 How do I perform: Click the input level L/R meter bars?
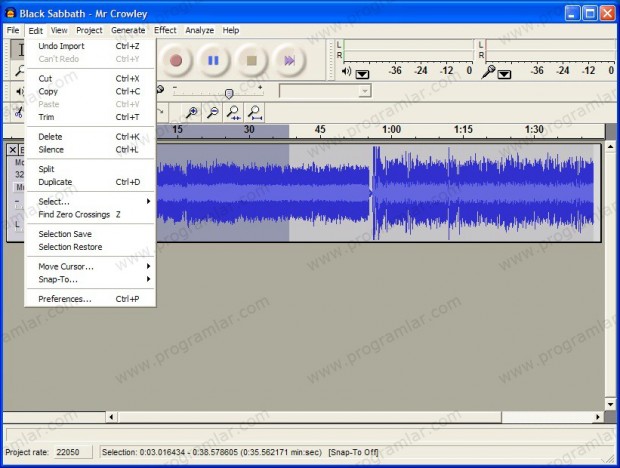[x=550, y=50]
